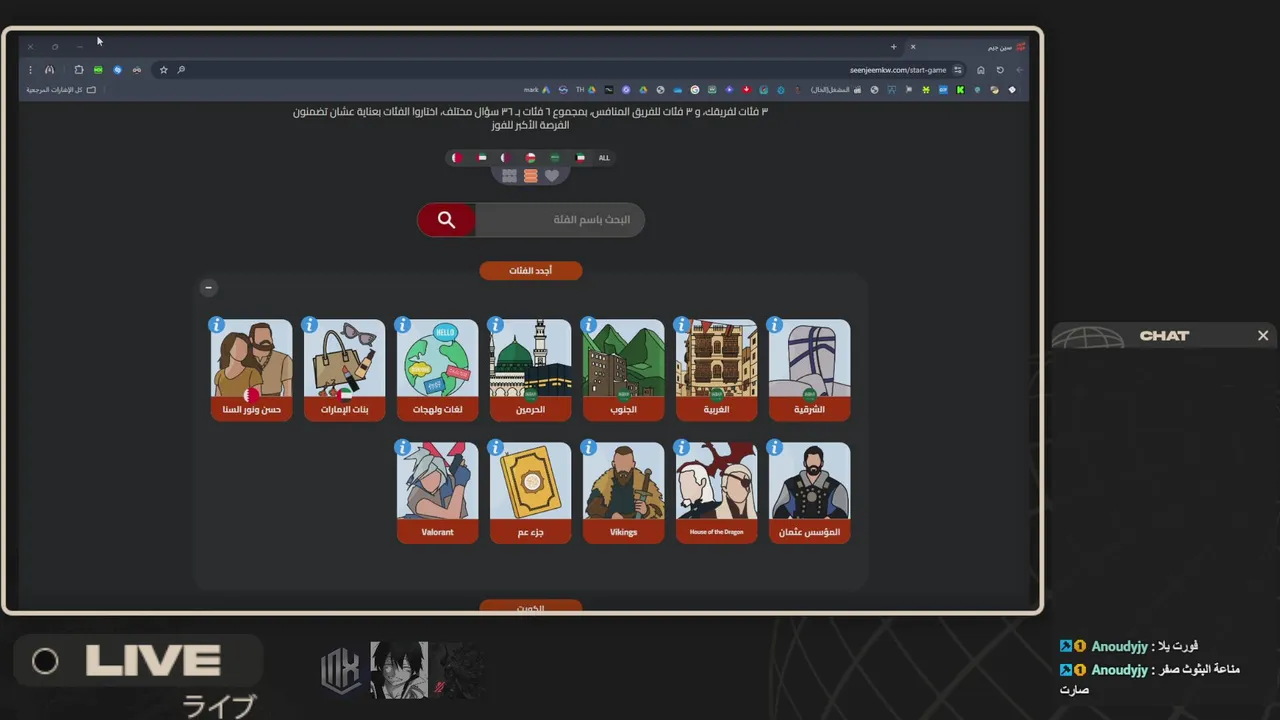Click the page zoom magnifier in address bar
The width and height of the screenshot is (1280, 720).
point(181,70)
